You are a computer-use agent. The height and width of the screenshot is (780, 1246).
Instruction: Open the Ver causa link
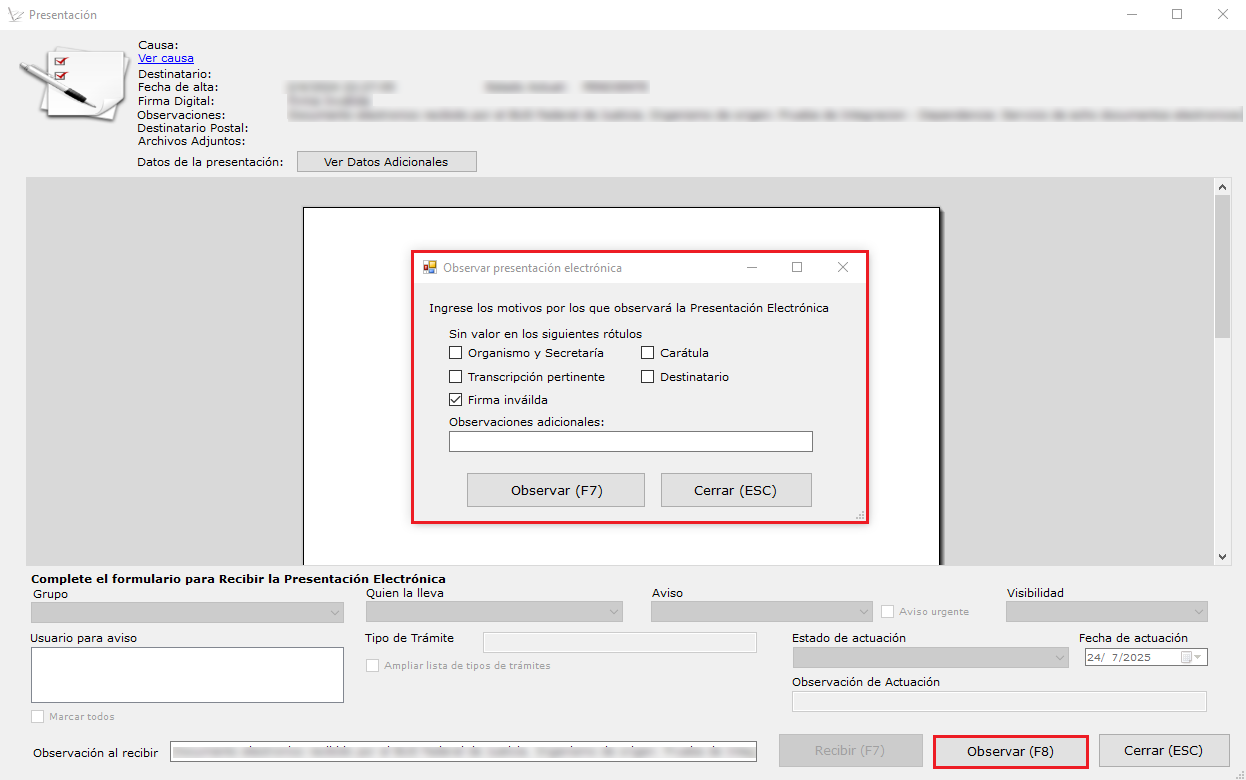pyautogui.click(x=166, y=58)
